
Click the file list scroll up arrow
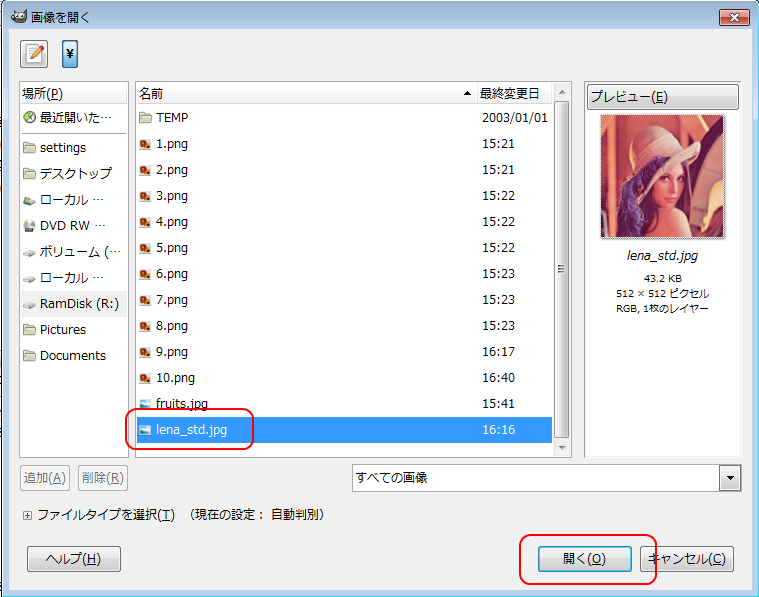pos(562,92)
